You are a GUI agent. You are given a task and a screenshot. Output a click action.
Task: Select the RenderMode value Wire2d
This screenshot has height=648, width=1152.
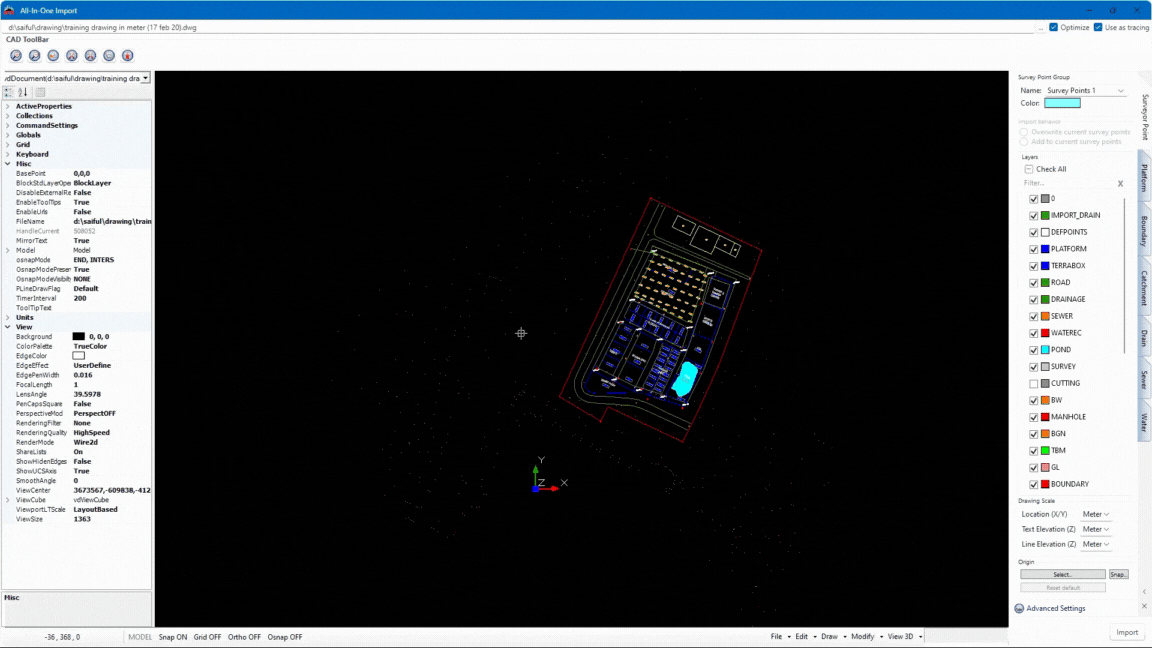click(x=85, y=442)
